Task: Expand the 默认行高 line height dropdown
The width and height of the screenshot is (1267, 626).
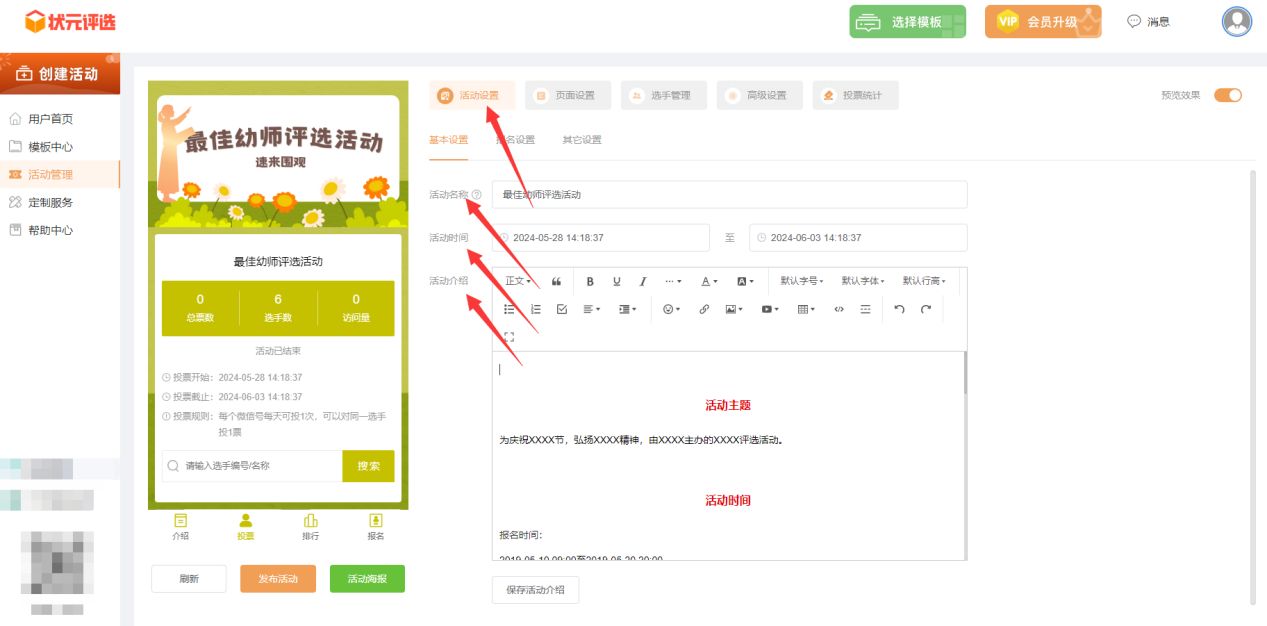Action: (923, 282)
